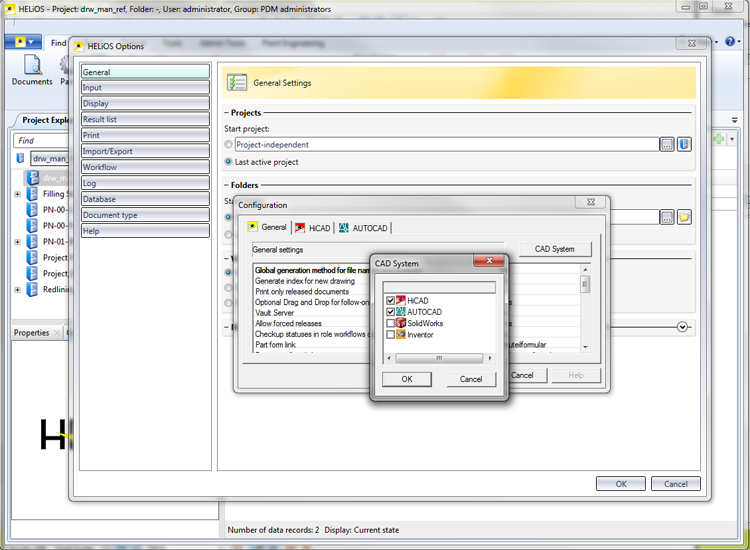Open the Database options category
The image size is (750, 550).
point(145,199)
